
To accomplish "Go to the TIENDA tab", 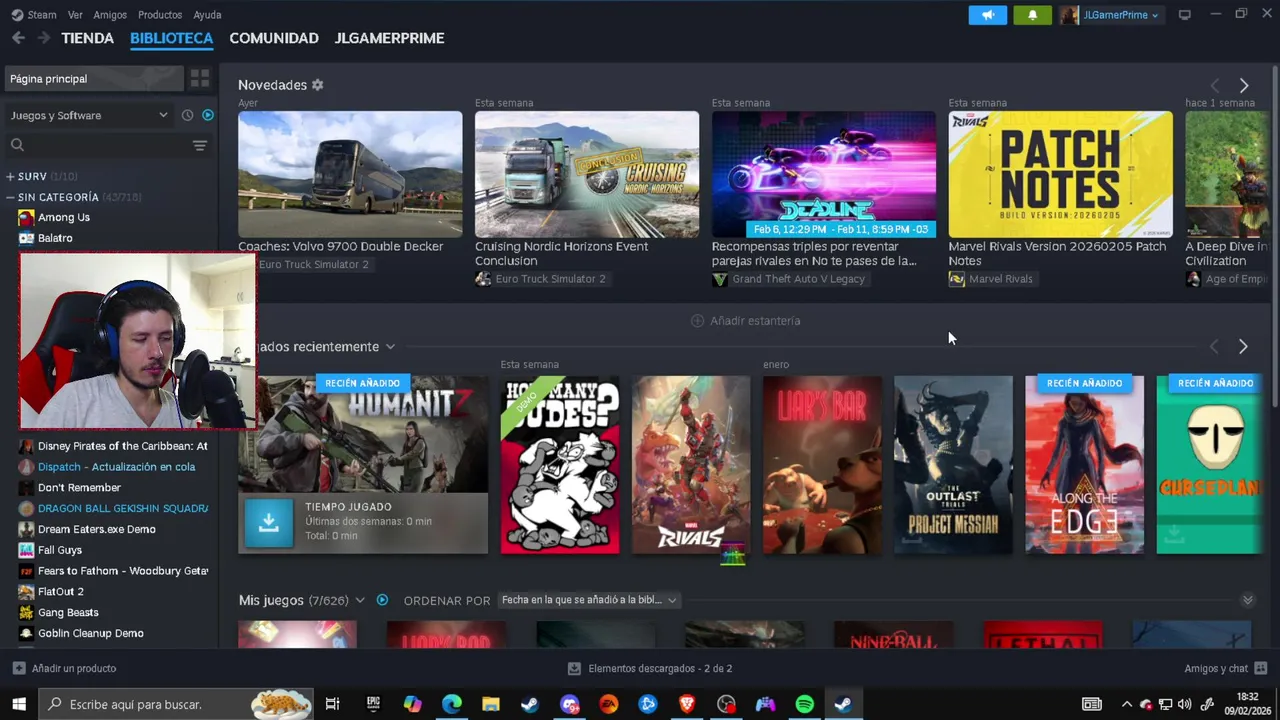I will click(88, 38).
